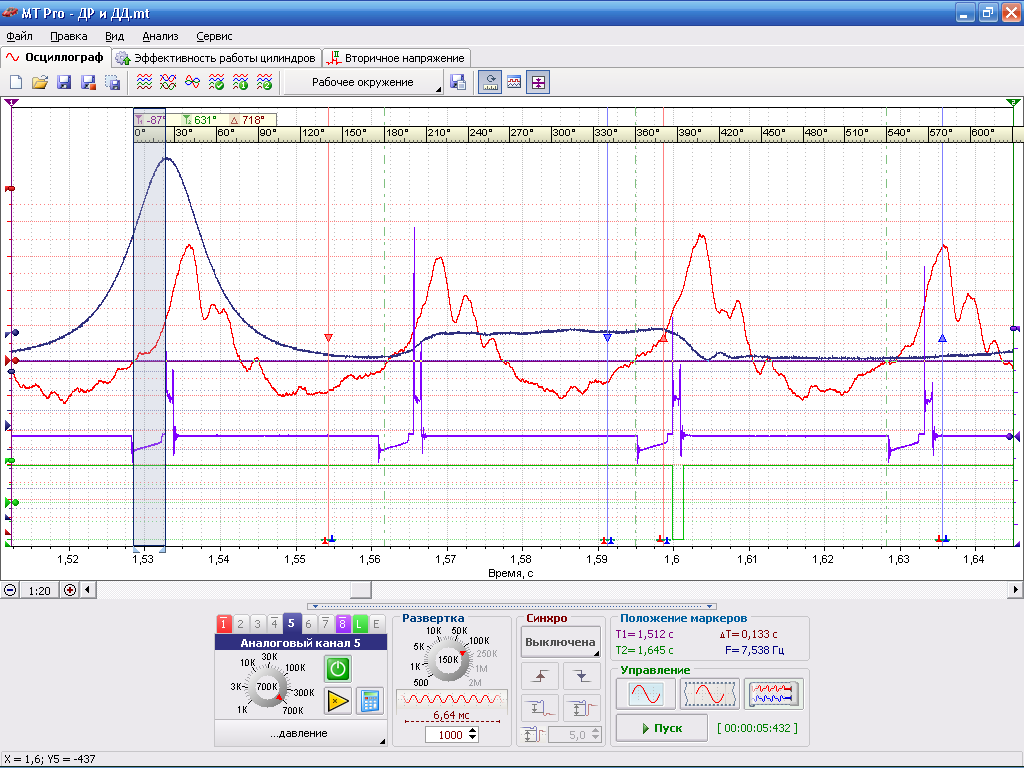
Task: Click the calculator icon in channel panel
Action: coord(370,701)
